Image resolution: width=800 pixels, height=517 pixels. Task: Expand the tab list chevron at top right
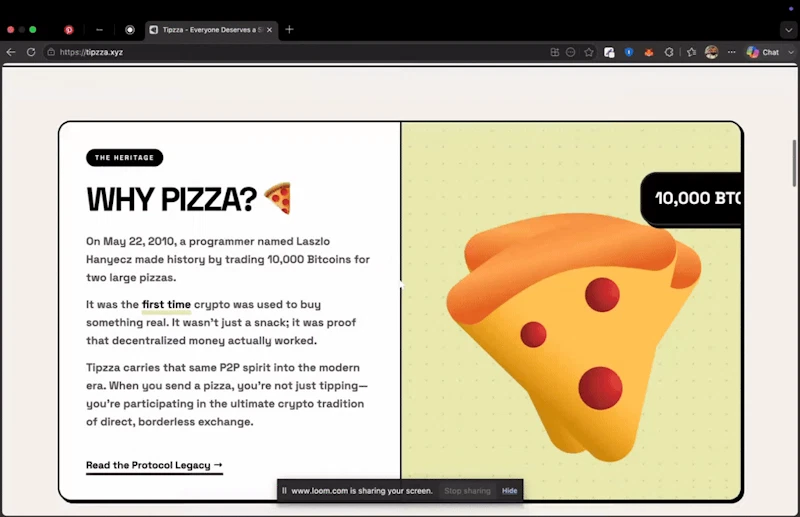(788, 30)
